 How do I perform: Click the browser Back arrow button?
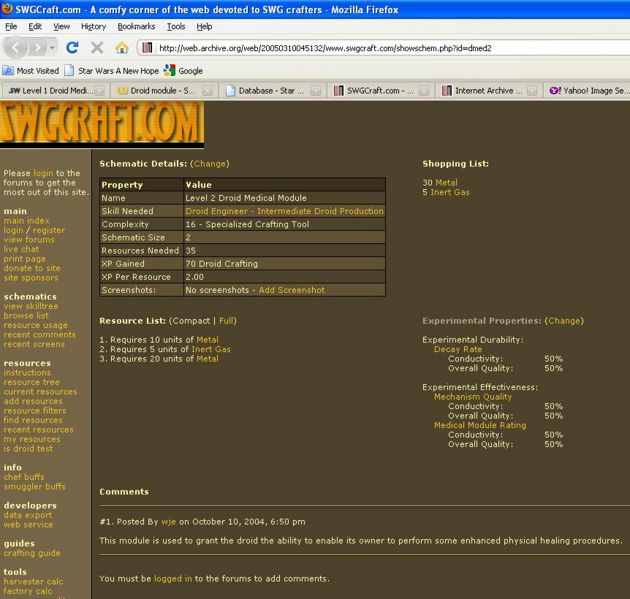click(19, 47)
